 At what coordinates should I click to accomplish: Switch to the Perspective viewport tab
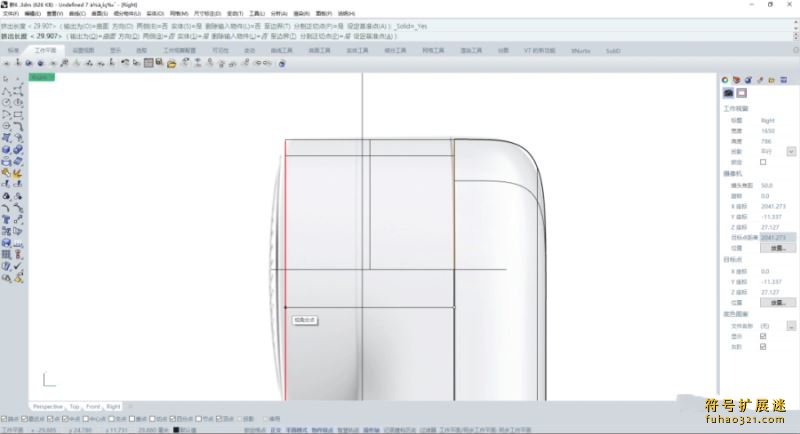(x=47, y=406)
